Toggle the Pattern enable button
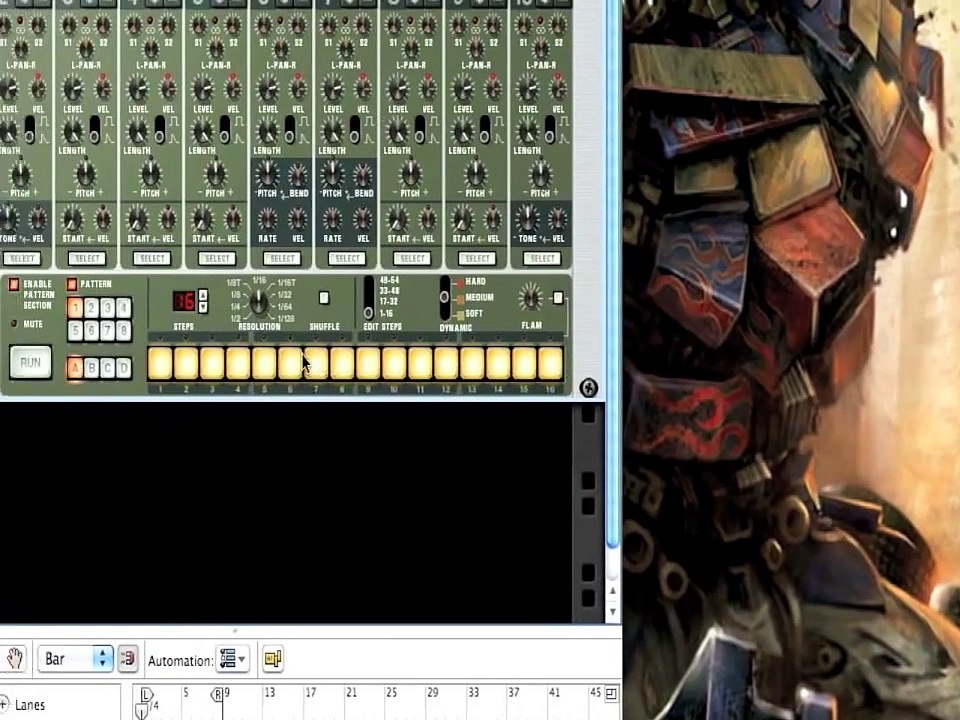Screen dimensions: 960x720 [72, 285]
